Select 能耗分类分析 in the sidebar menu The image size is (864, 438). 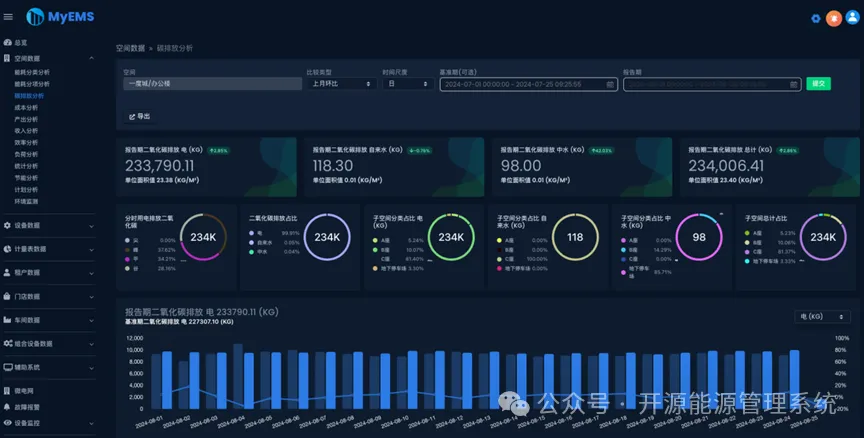[32, 72]
